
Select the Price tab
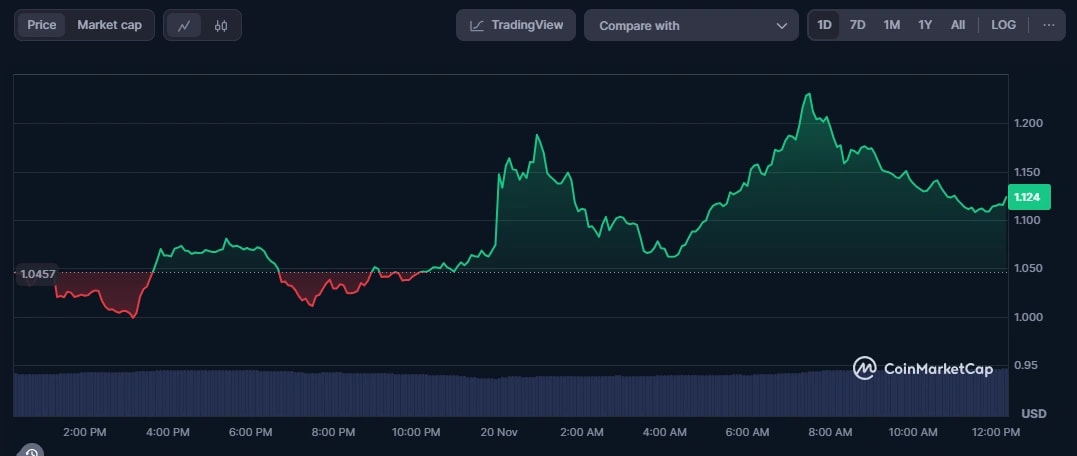[x=42, y=25]
